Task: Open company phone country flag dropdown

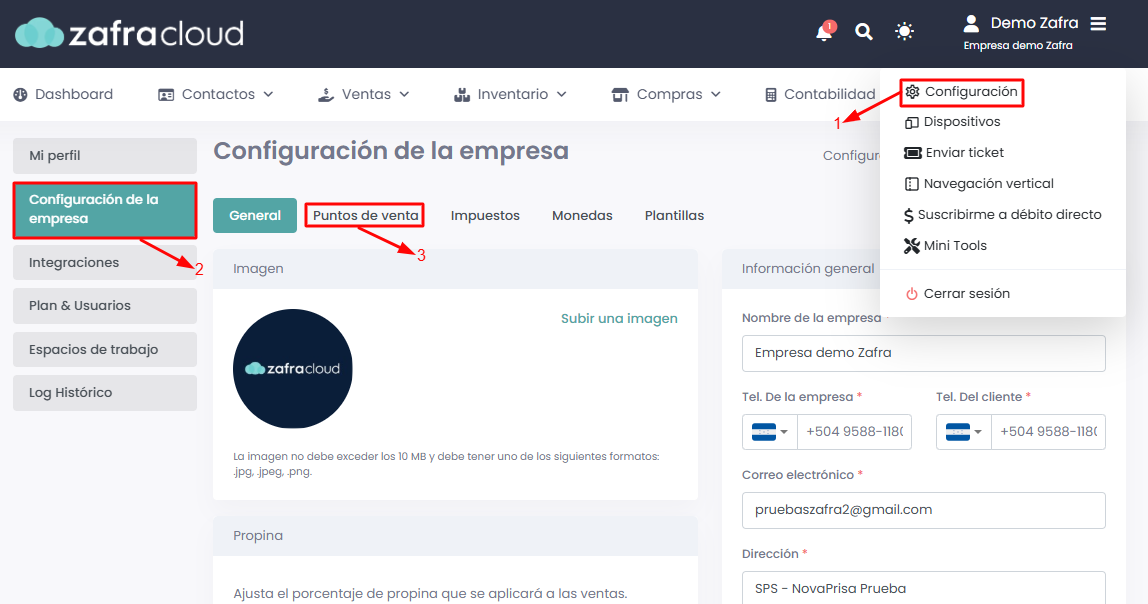Action: (769, 432)
